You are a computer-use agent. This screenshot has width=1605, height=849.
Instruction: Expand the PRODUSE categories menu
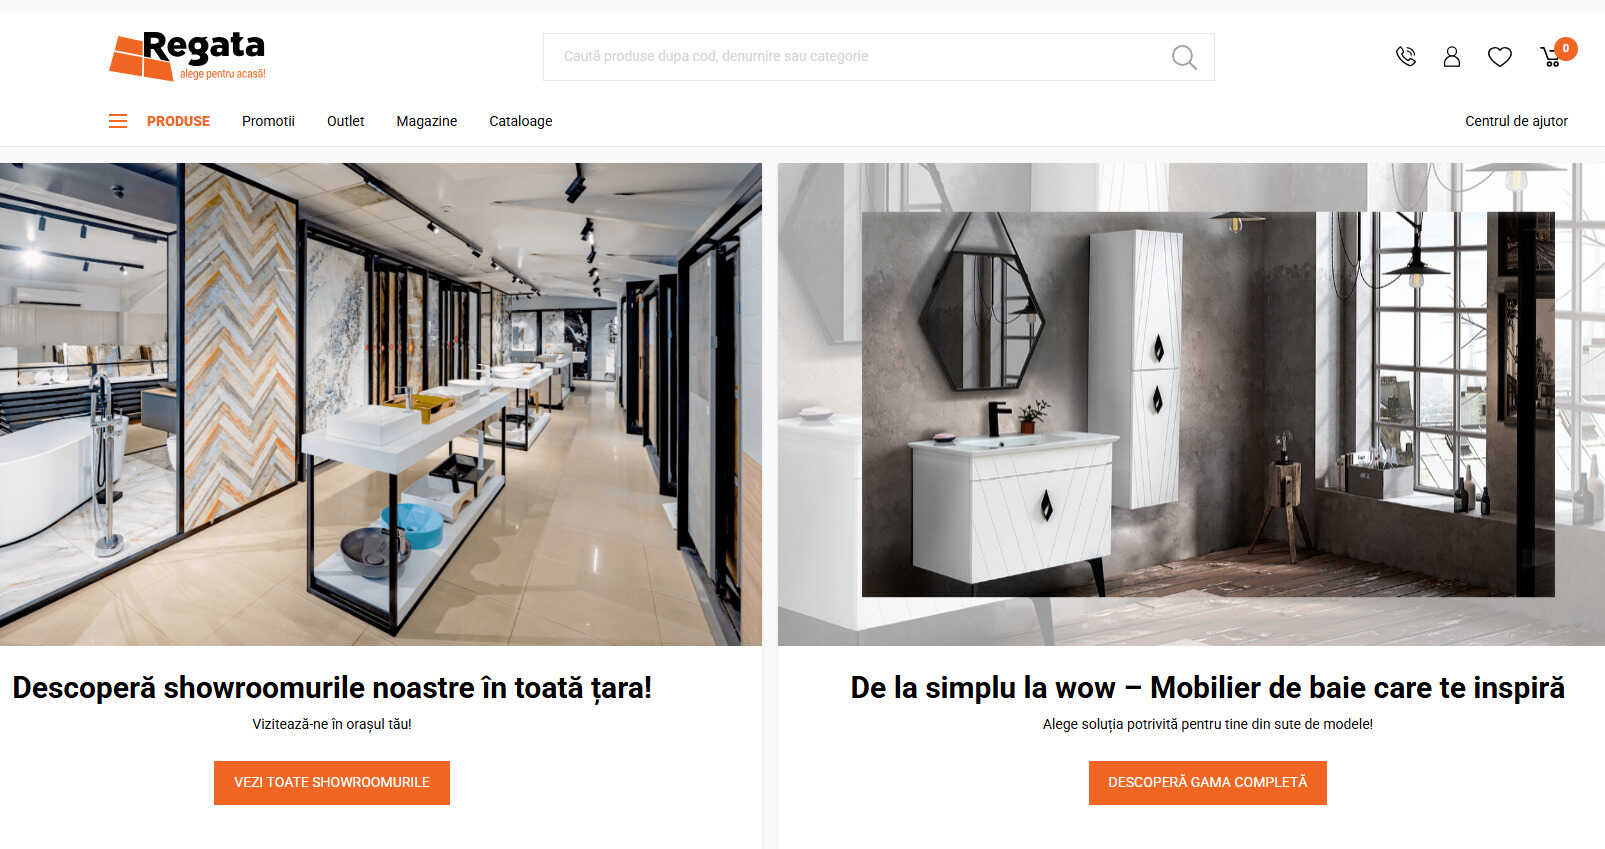(x=178, y=121)
